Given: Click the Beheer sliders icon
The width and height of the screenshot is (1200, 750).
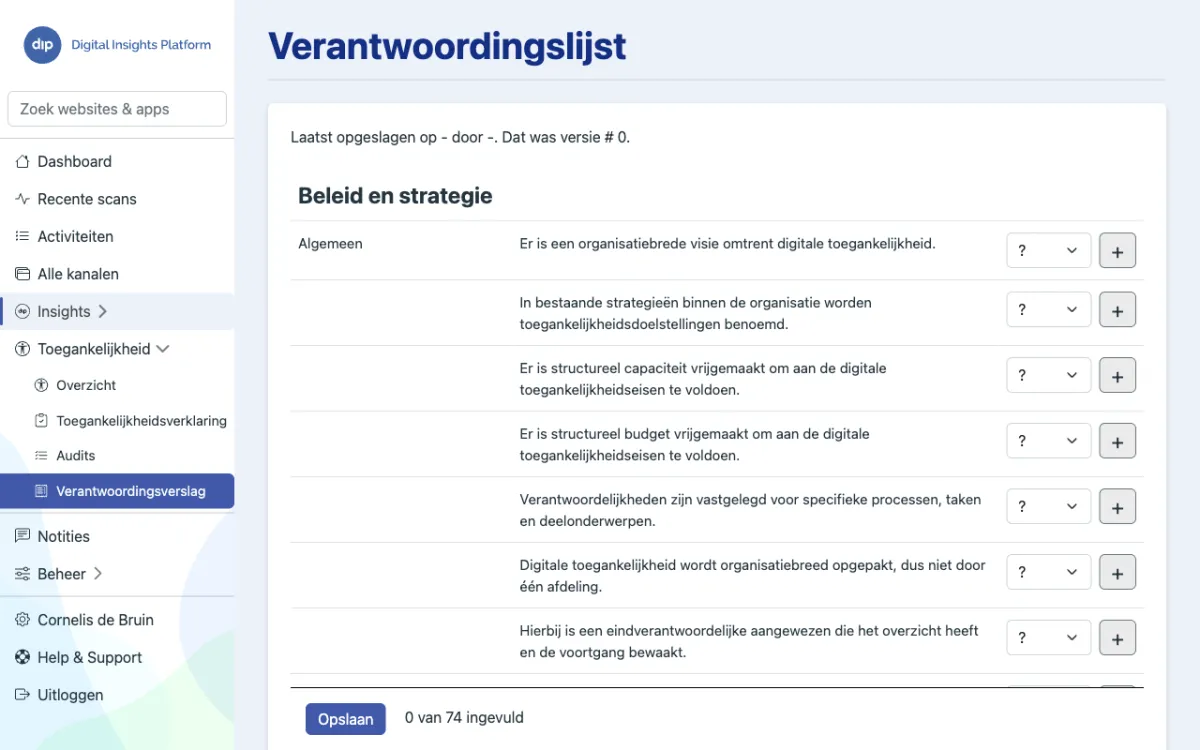Looking at the screenshot, I should 22,574.
